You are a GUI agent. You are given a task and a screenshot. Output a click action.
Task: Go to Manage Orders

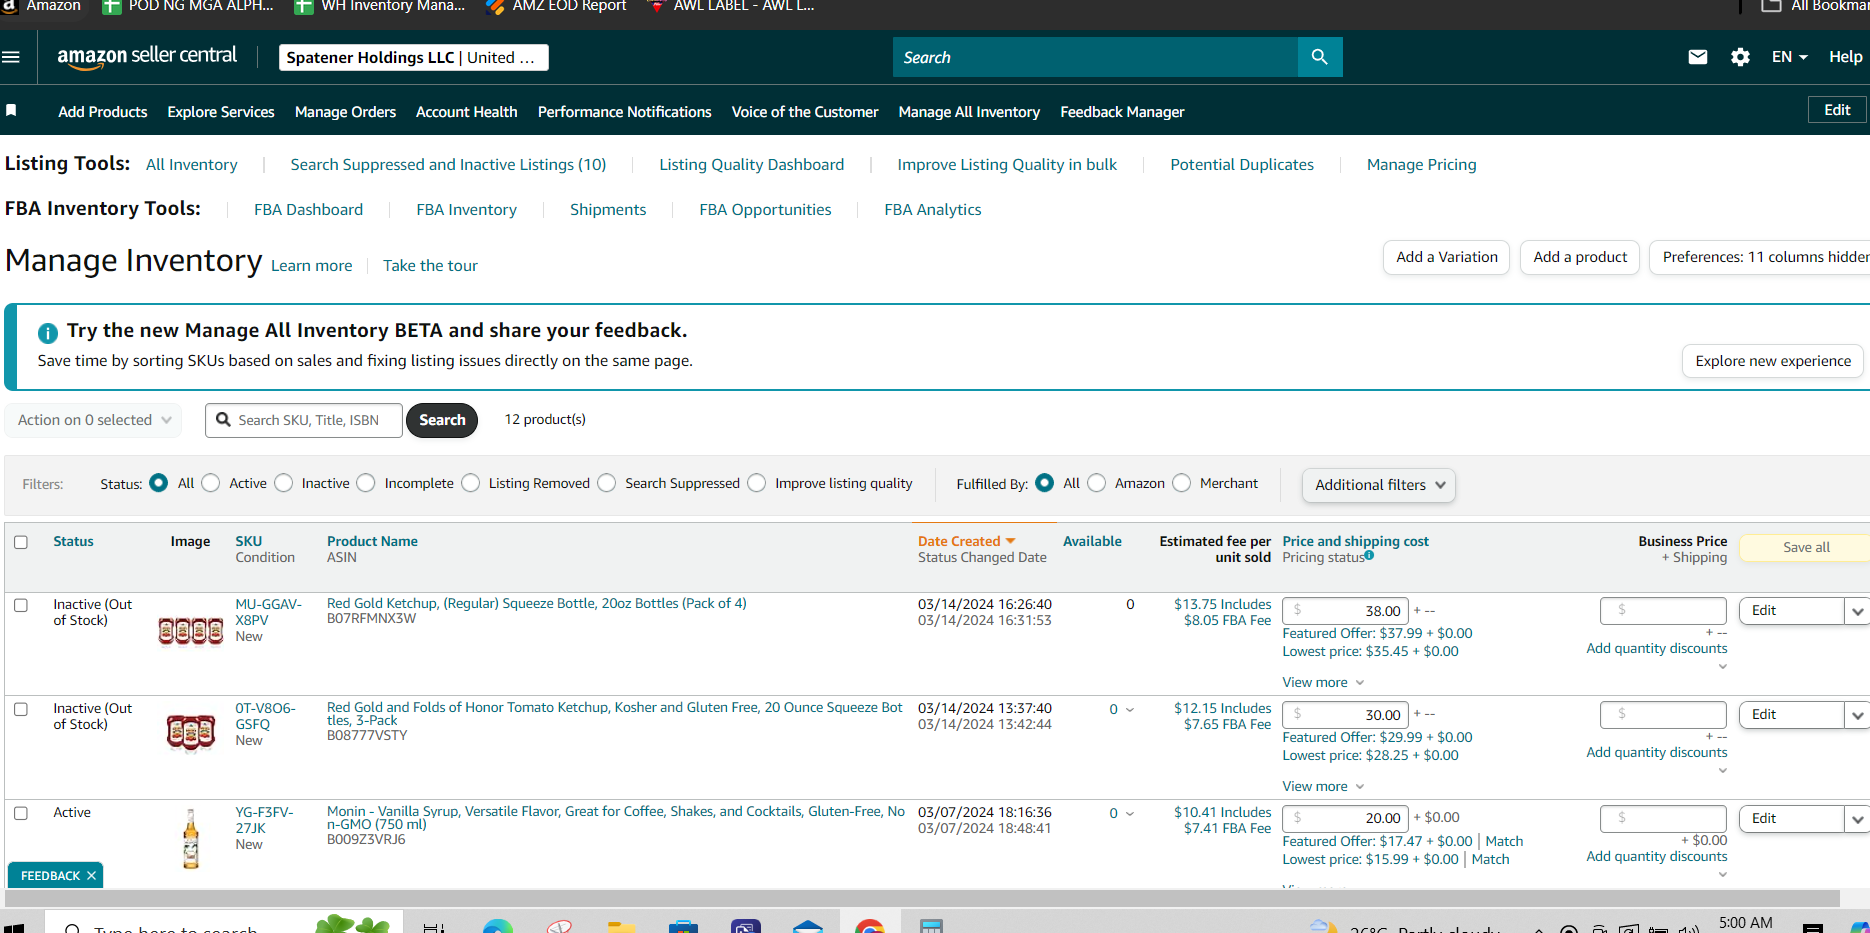345,112
